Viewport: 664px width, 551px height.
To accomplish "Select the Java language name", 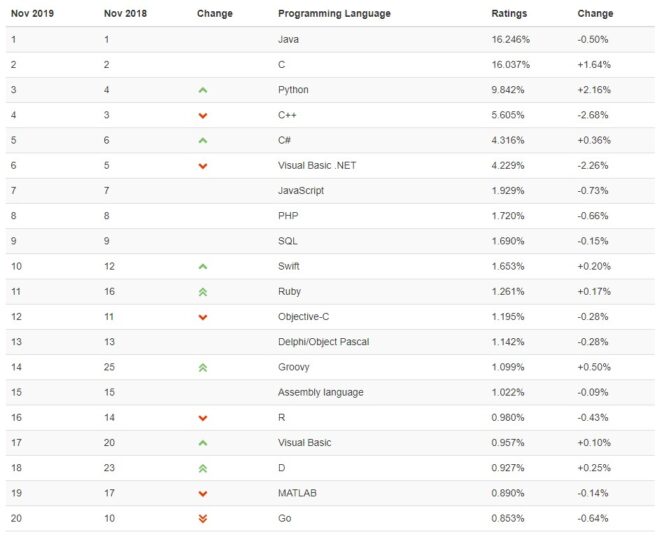I will point(288,40).
